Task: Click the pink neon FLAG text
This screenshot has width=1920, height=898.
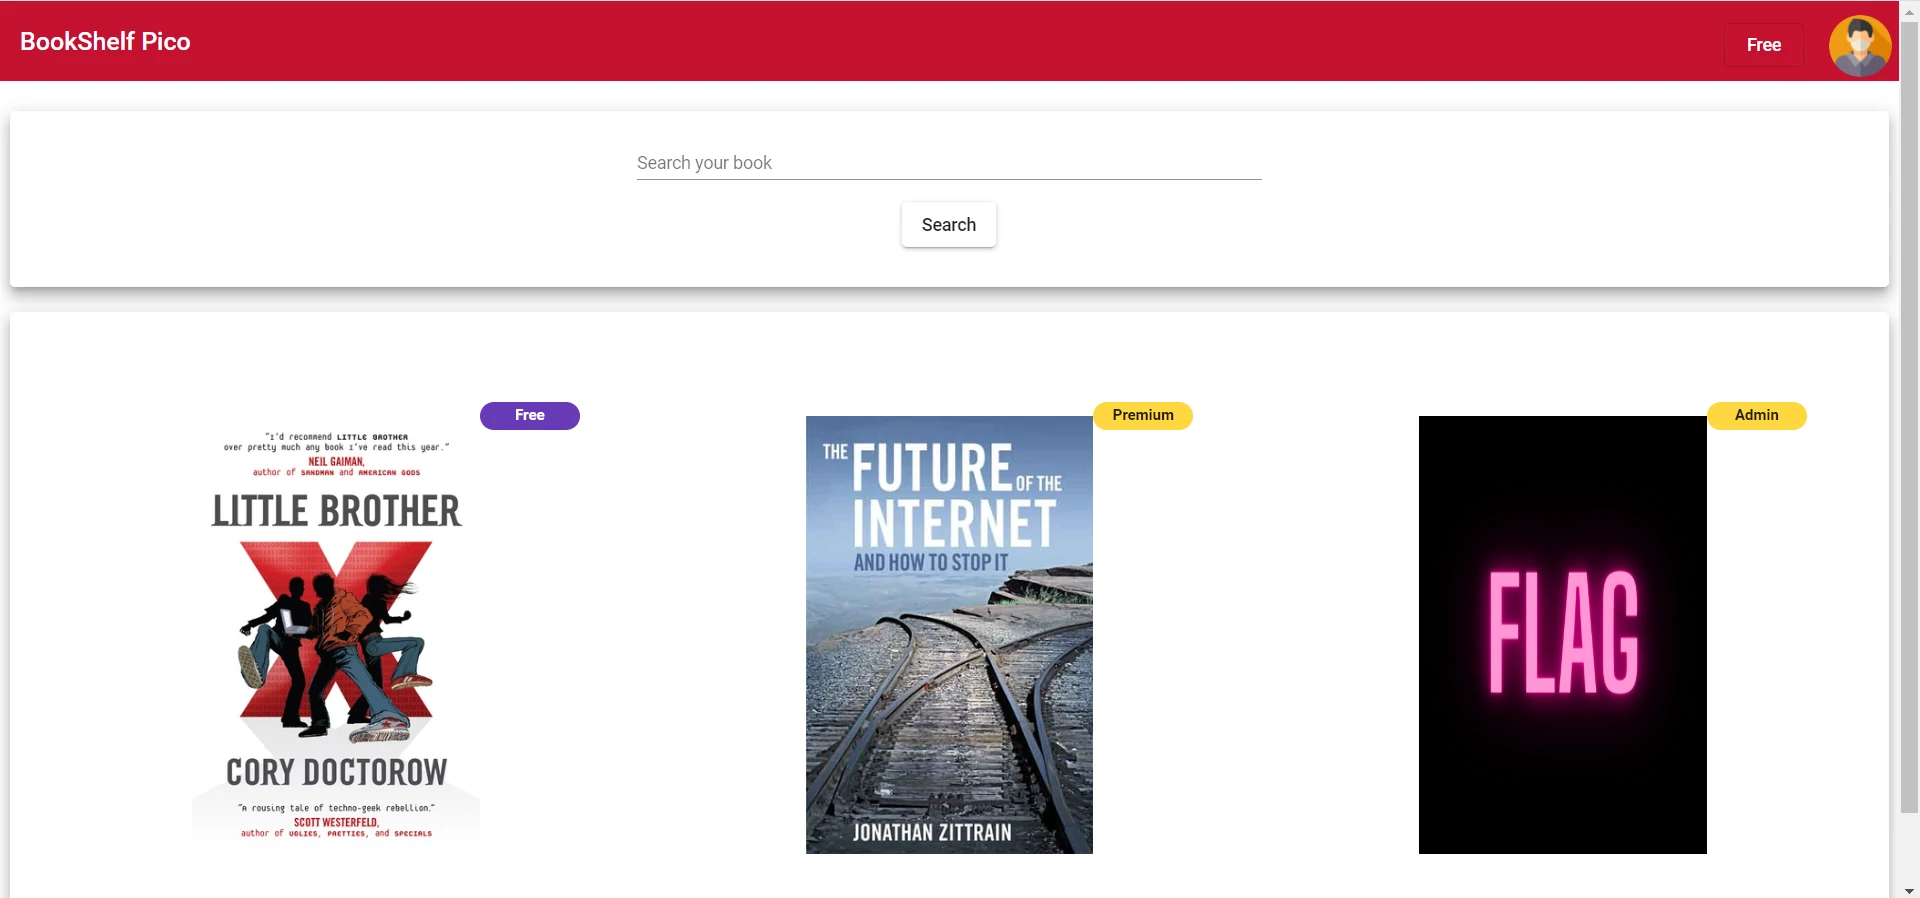Action: pos(1563,632)
